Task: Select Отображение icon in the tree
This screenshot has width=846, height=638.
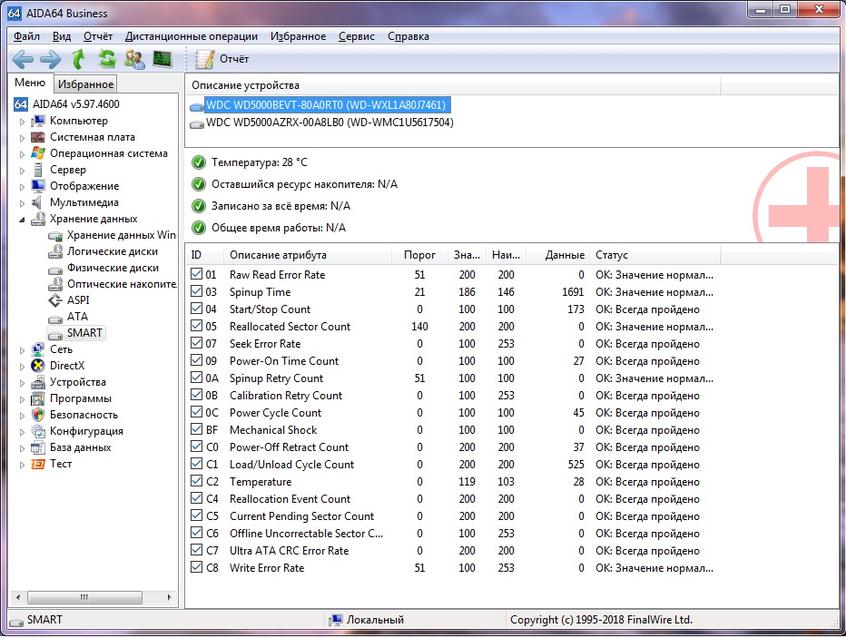Action: 38,186
